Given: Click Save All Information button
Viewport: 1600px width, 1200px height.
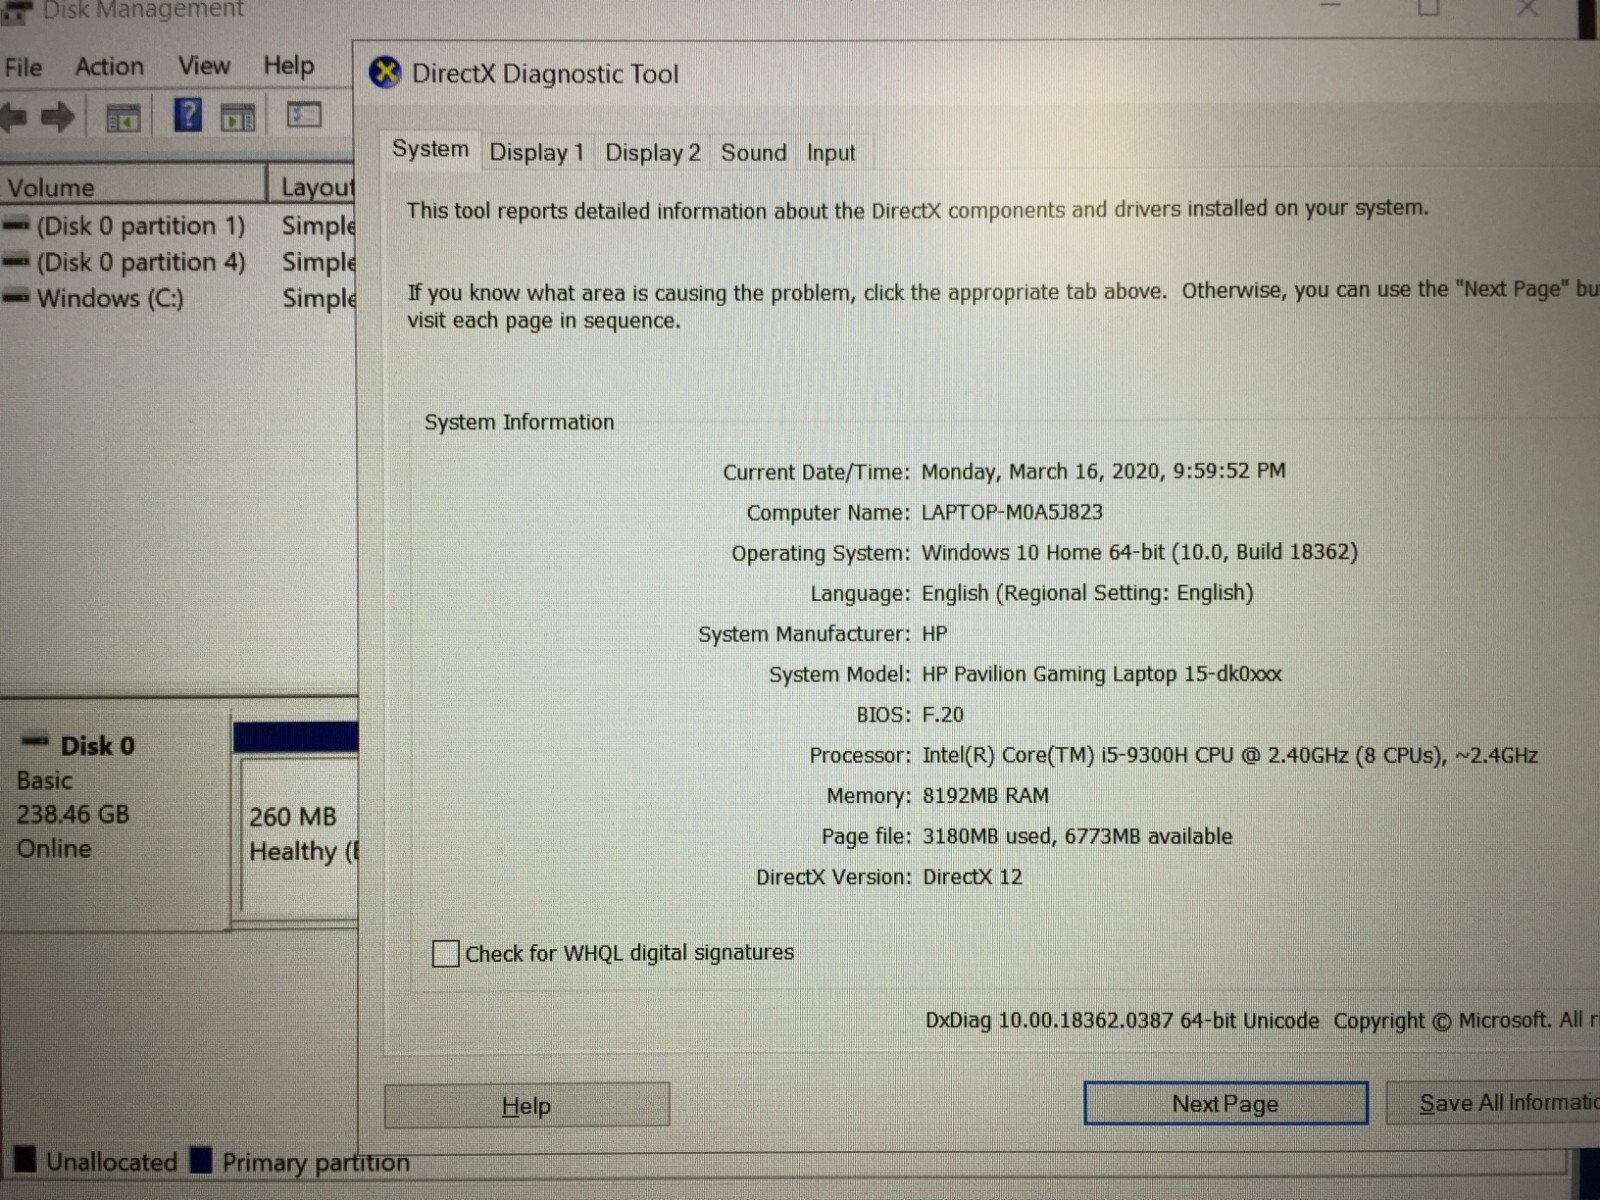Looking at the screenshot, I should 1494,1102.
